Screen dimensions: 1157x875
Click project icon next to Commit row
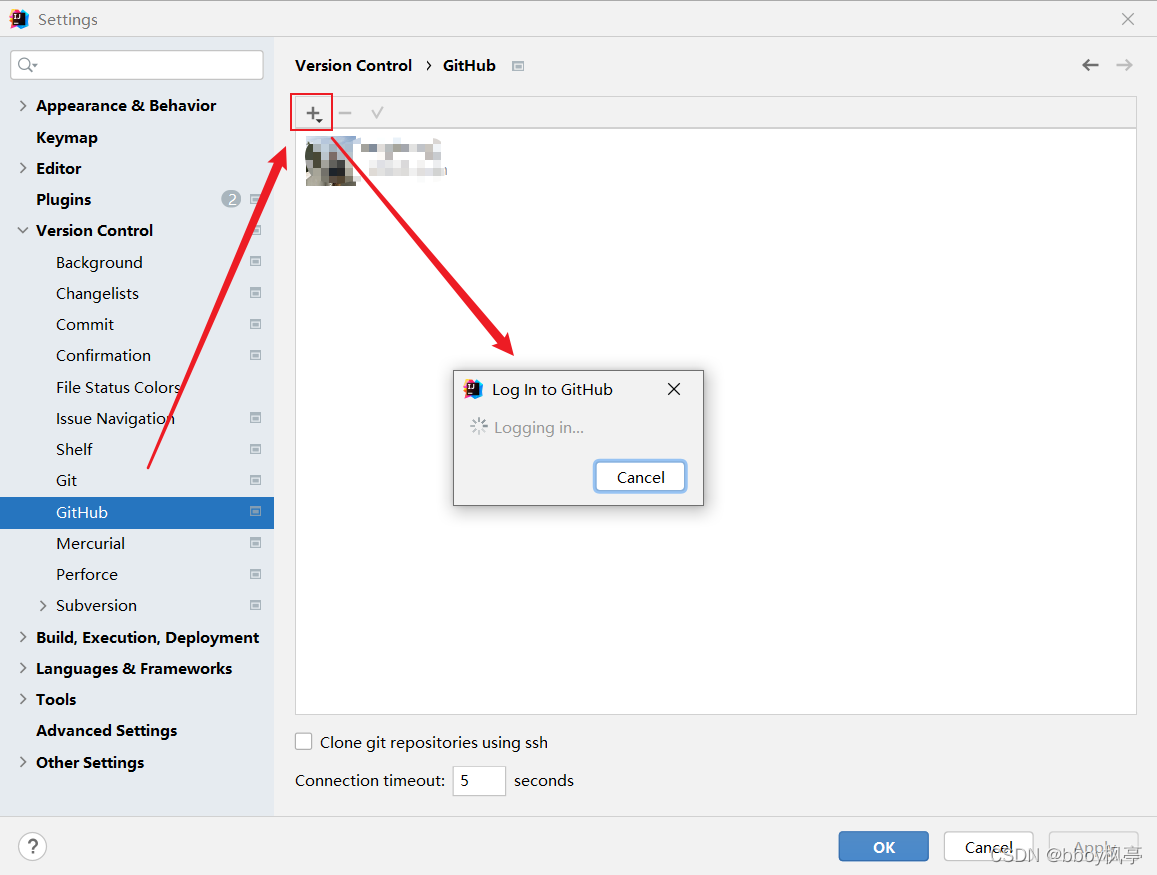(255, 324)
